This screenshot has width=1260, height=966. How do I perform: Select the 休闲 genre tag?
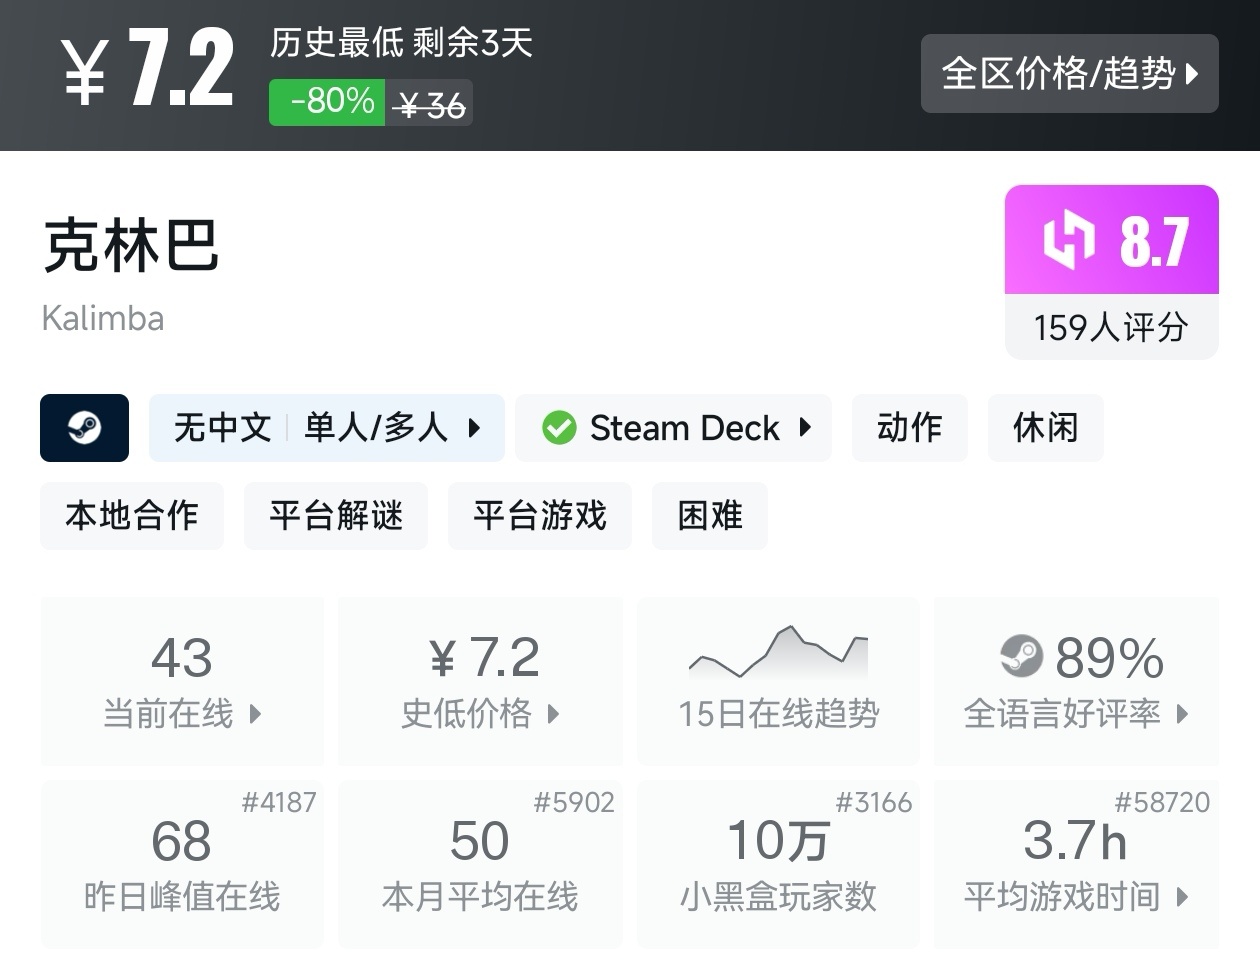pos(1045,428)
